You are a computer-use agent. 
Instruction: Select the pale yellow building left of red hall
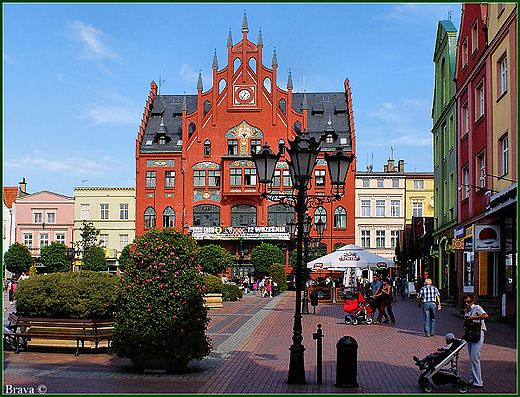coord(104,220)
